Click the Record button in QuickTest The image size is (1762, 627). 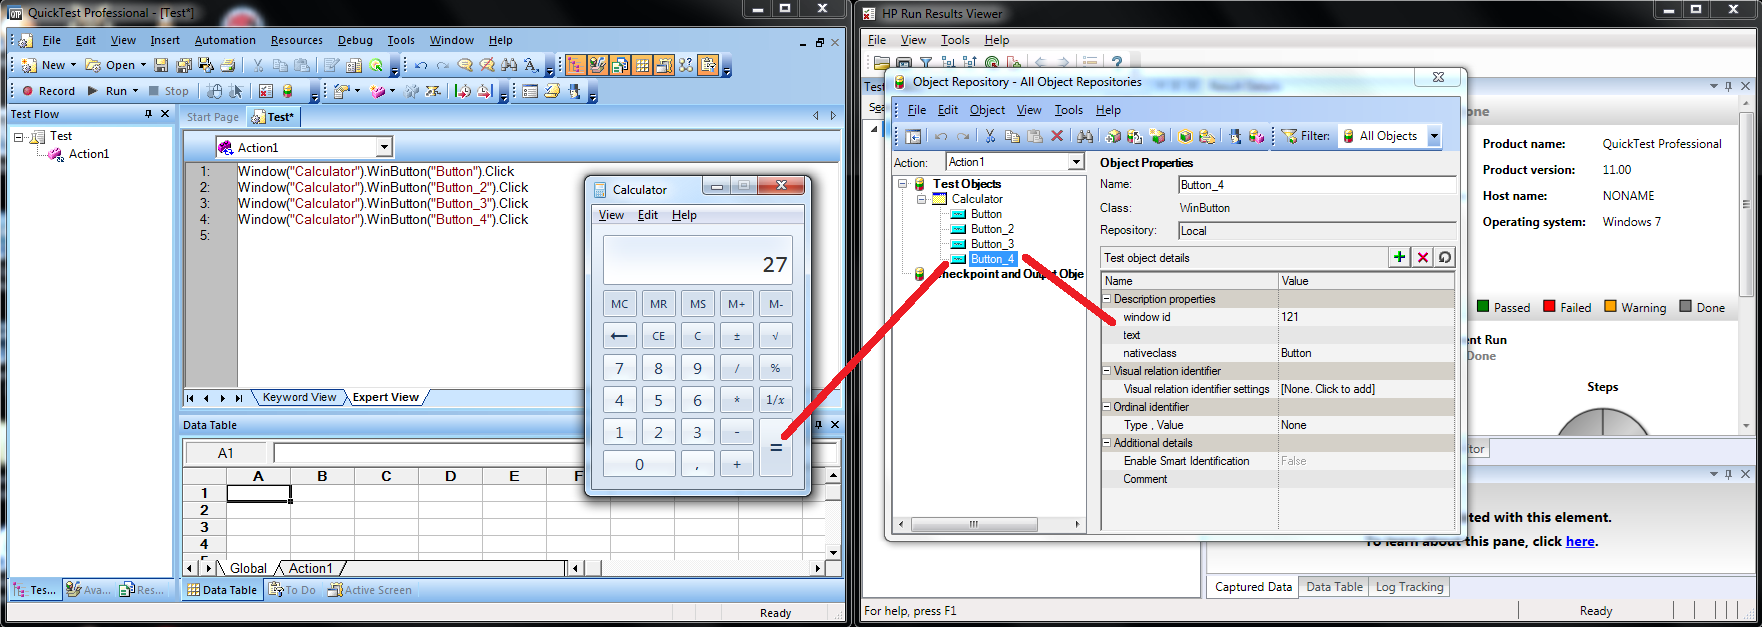pyautogui.click(x=48, y=91)
